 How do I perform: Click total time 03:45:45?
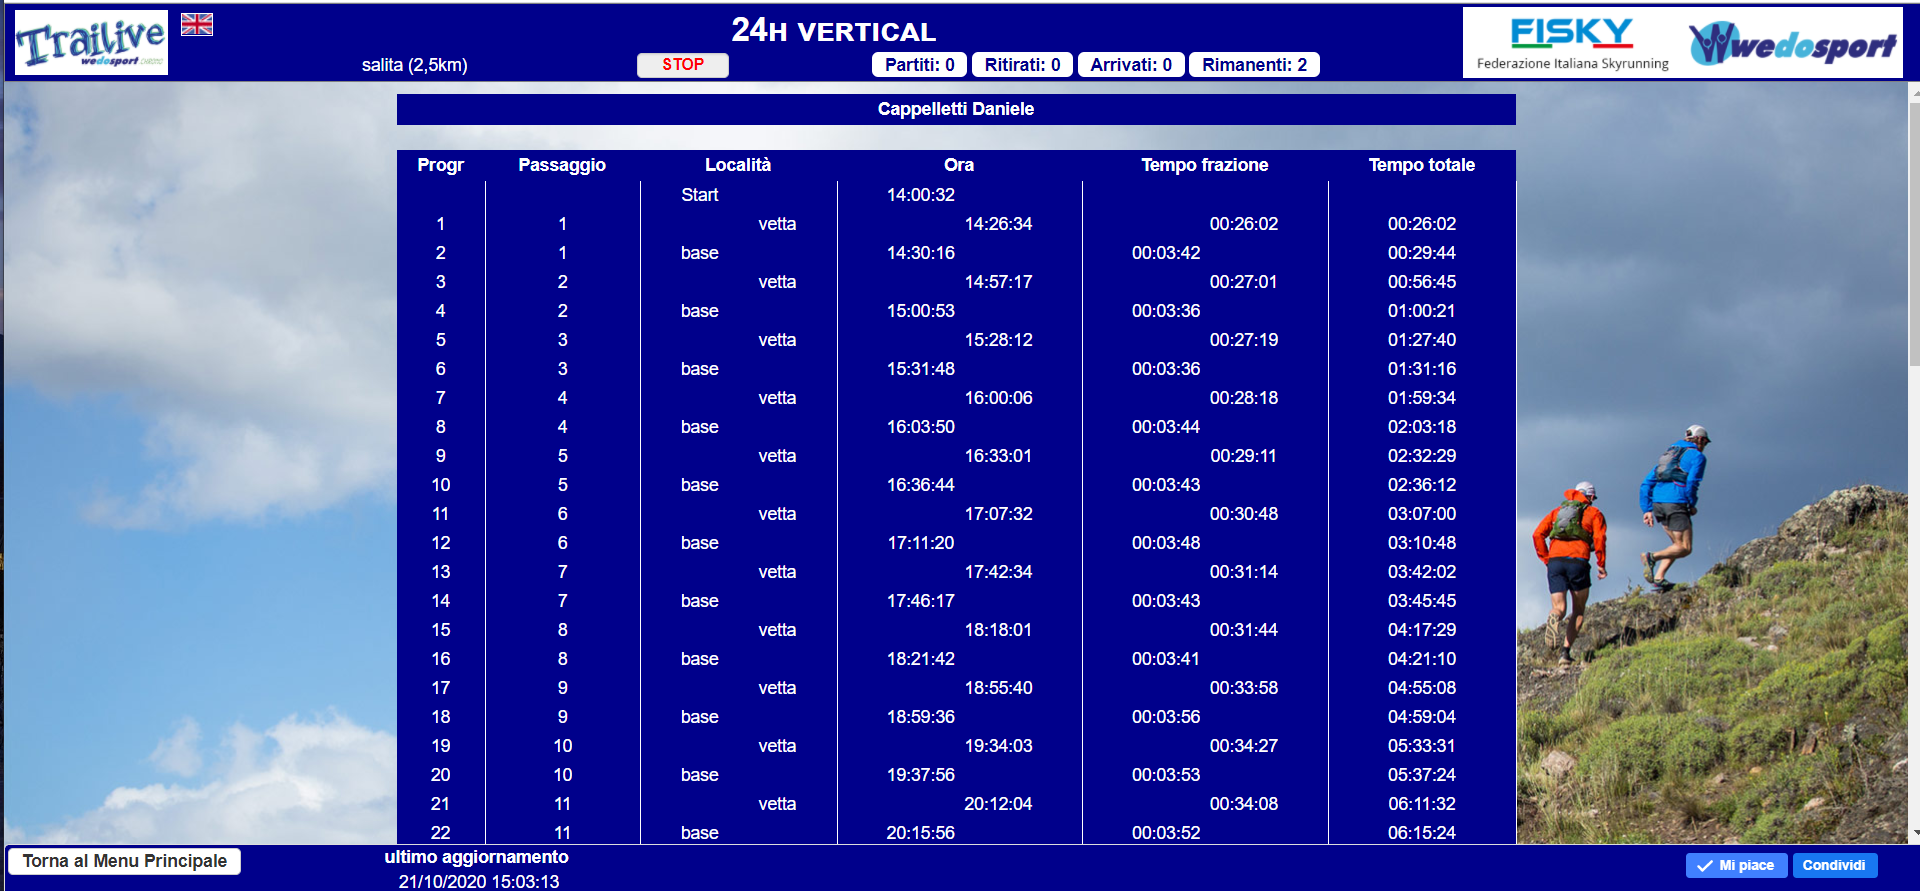coord(1422,601)
